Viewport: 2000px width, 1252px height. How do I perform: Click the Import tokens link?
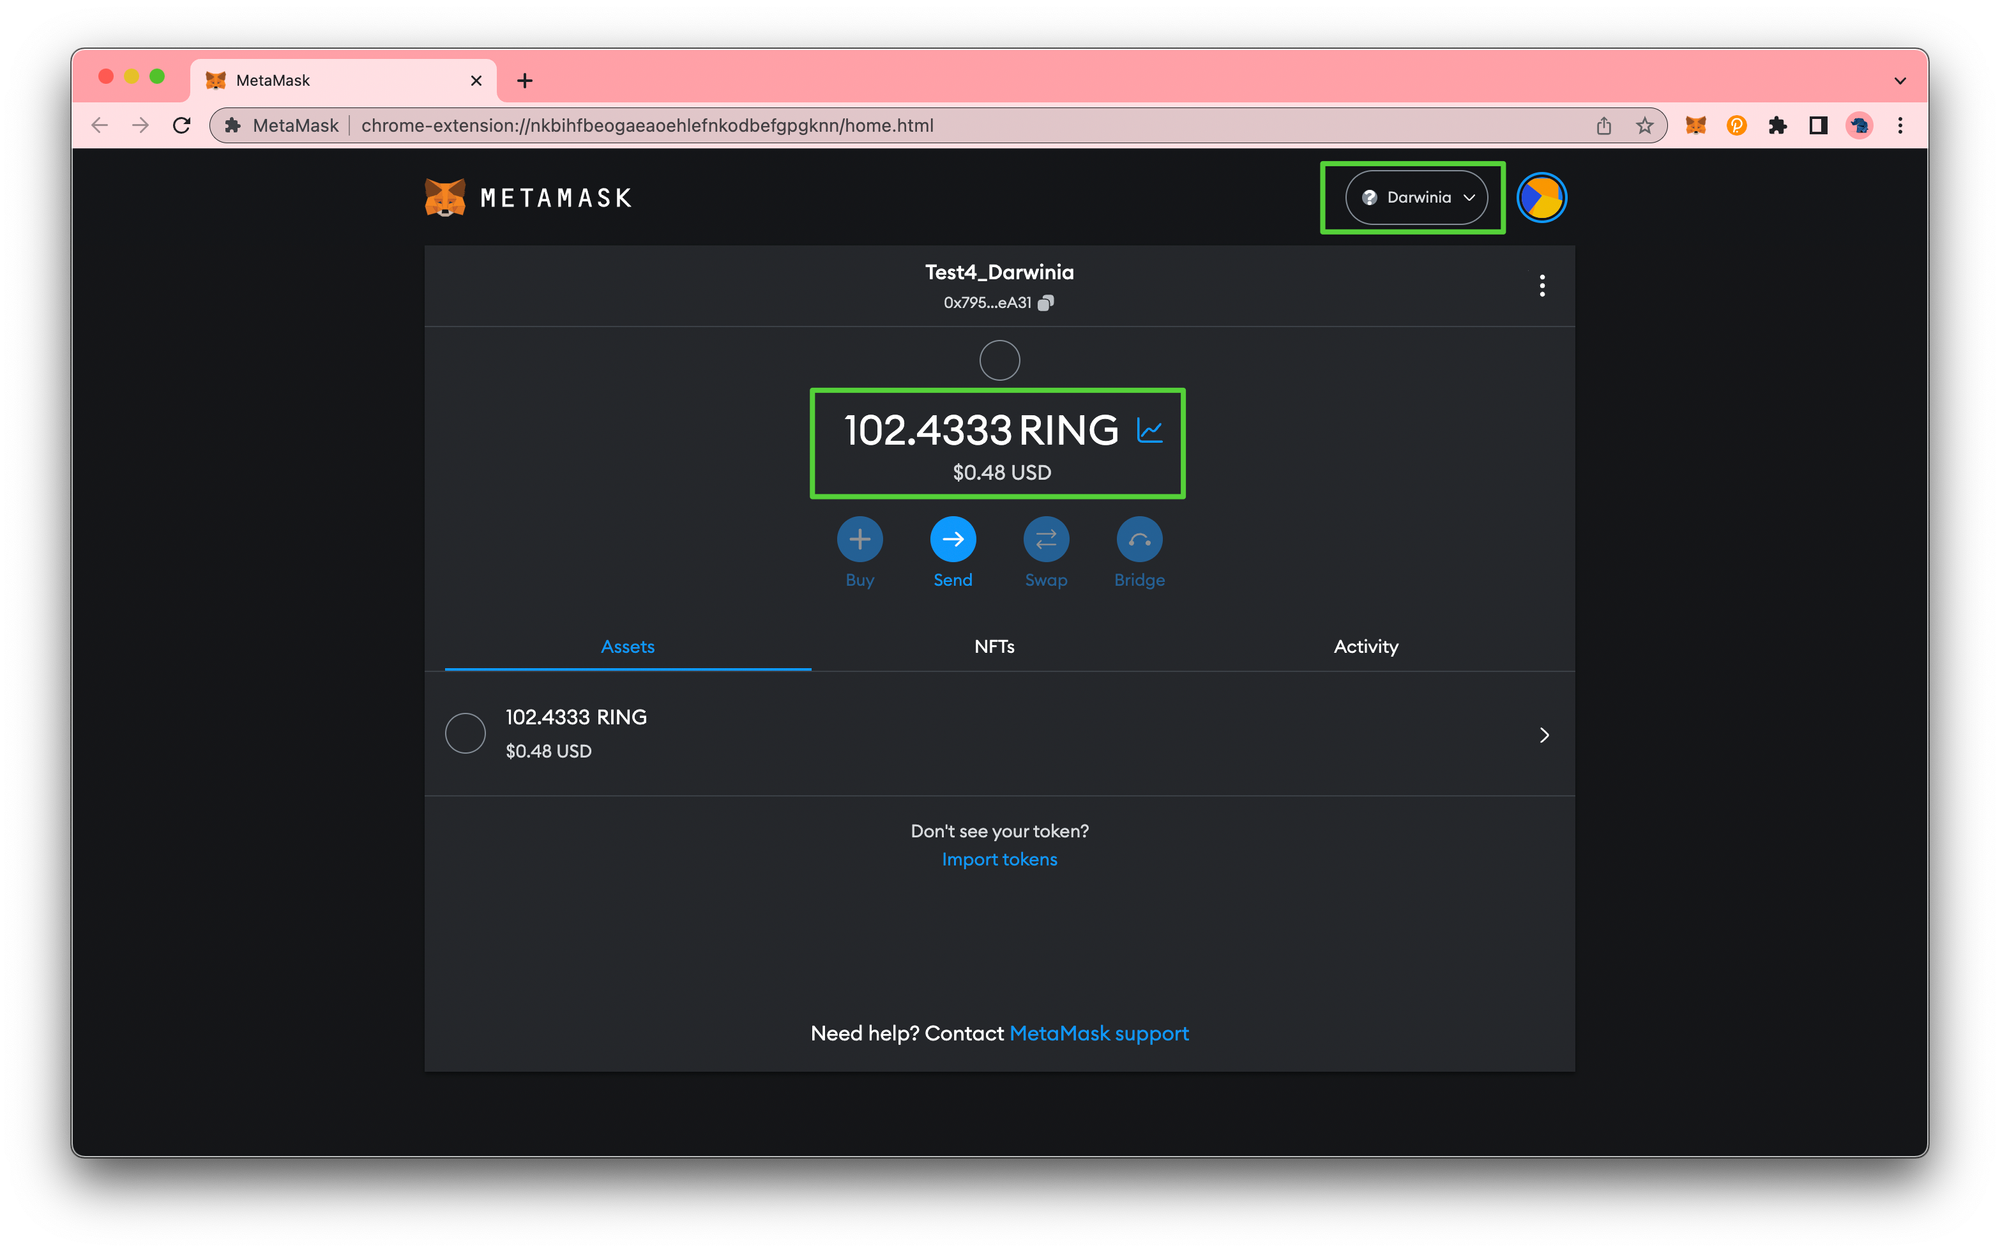[999, 860]
